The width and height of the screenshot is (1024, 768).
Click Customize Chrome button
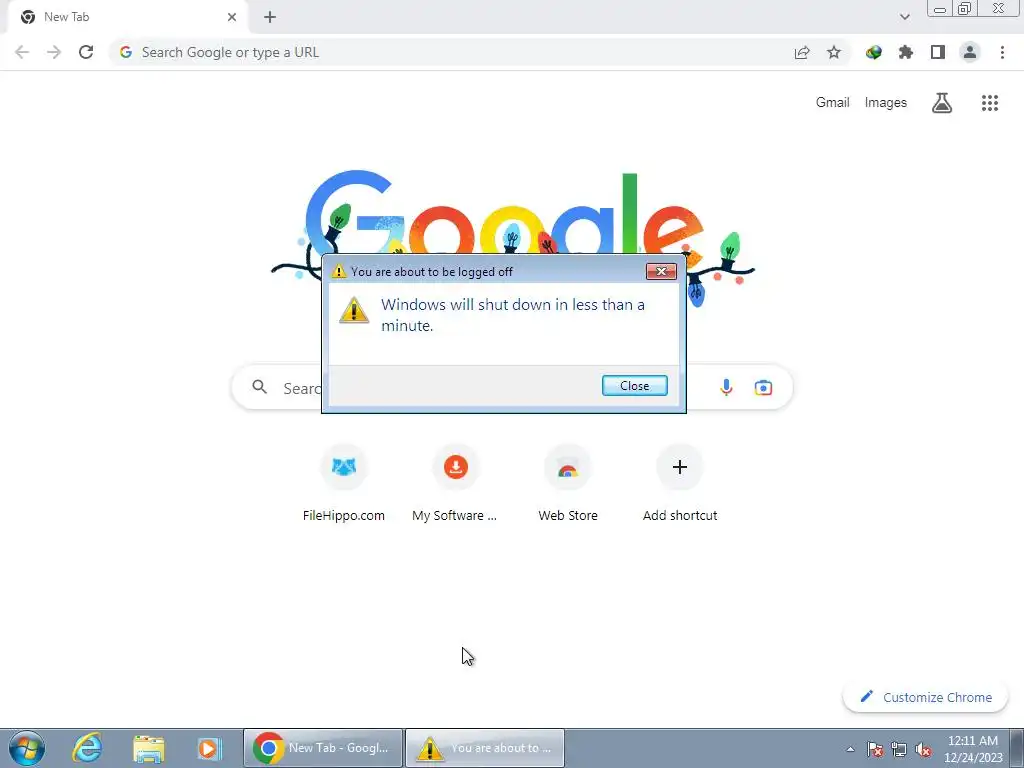point(926,697)
